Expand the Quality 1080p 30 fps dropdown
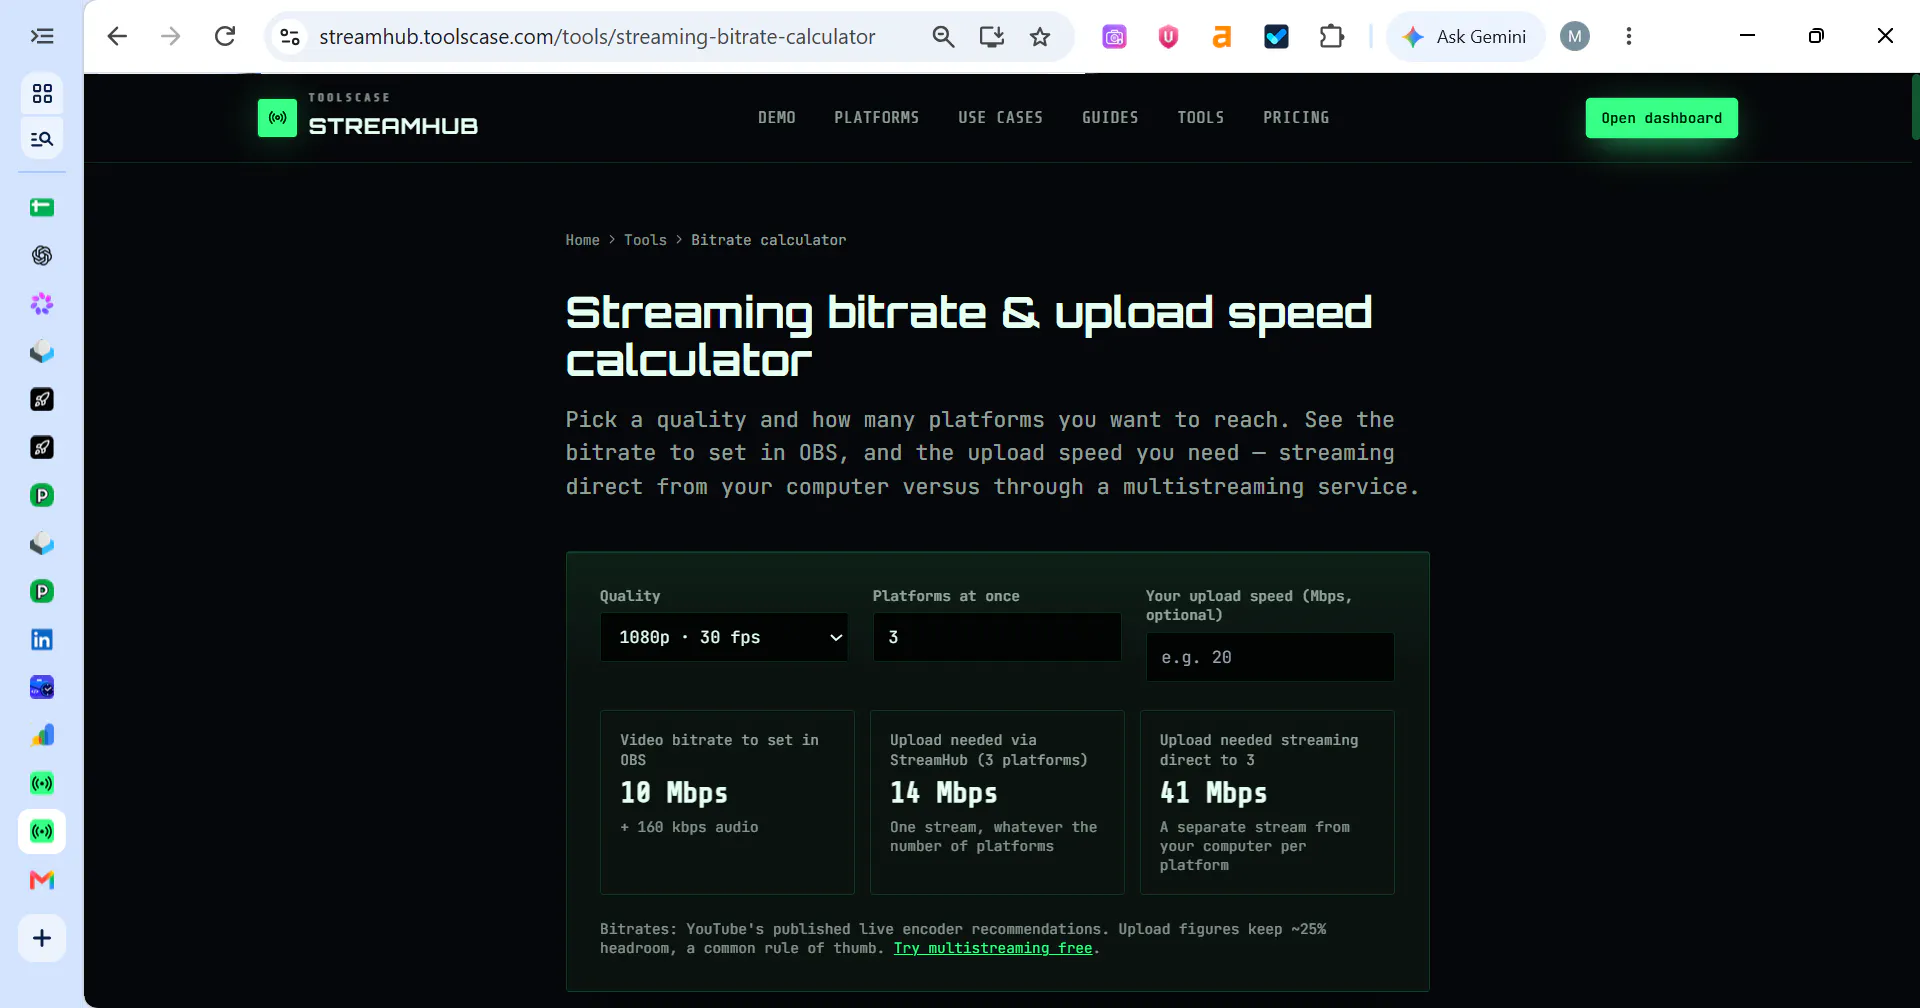 pyautogui.click(x=724, y=637)
